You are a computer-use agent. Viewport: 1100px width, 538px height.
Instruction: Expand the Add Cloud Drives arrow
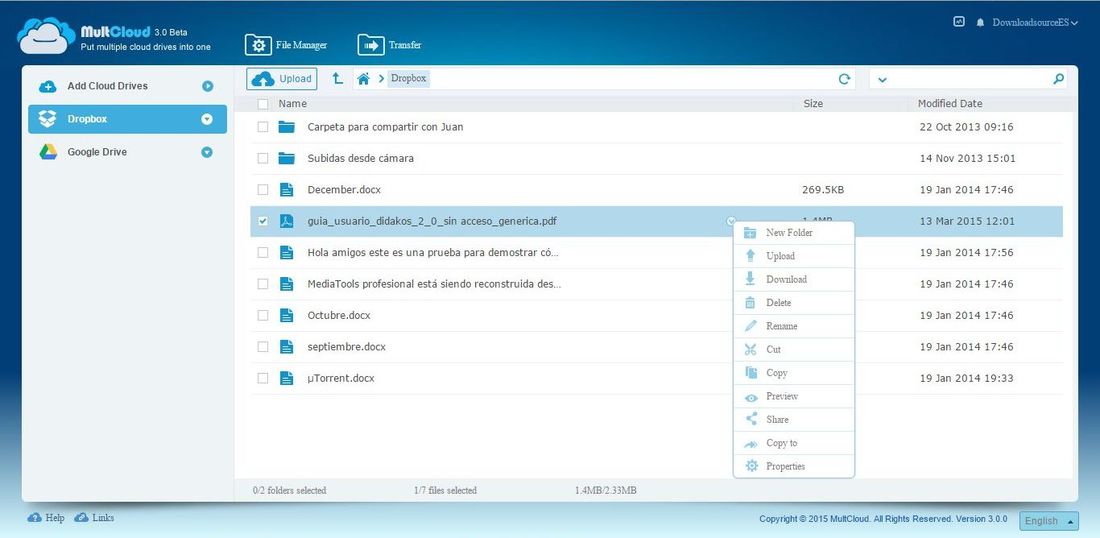coord(207,86)
